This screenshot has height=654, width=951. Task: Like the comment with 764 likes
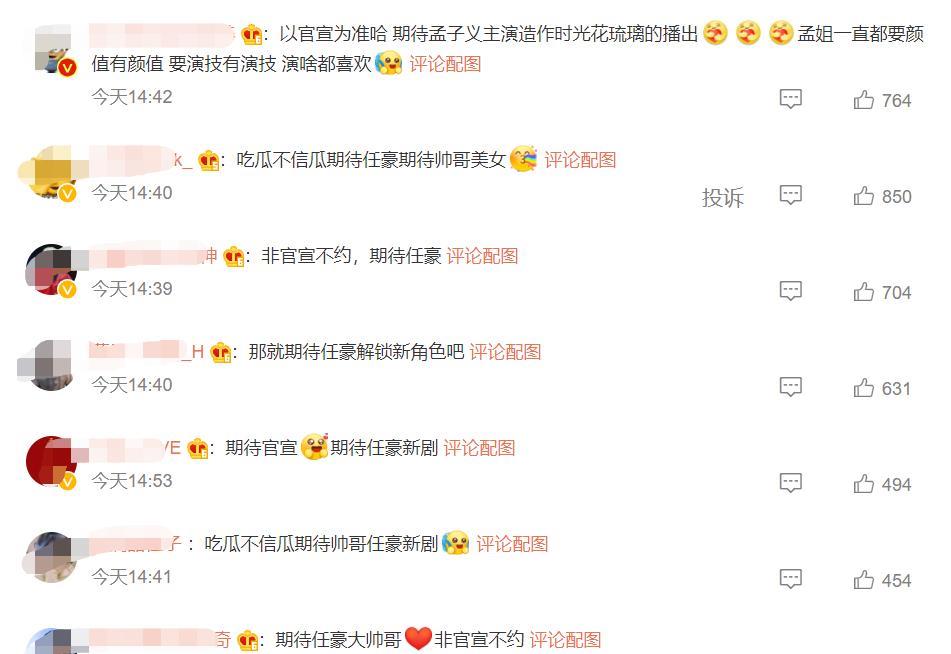[x=863, y=99]
